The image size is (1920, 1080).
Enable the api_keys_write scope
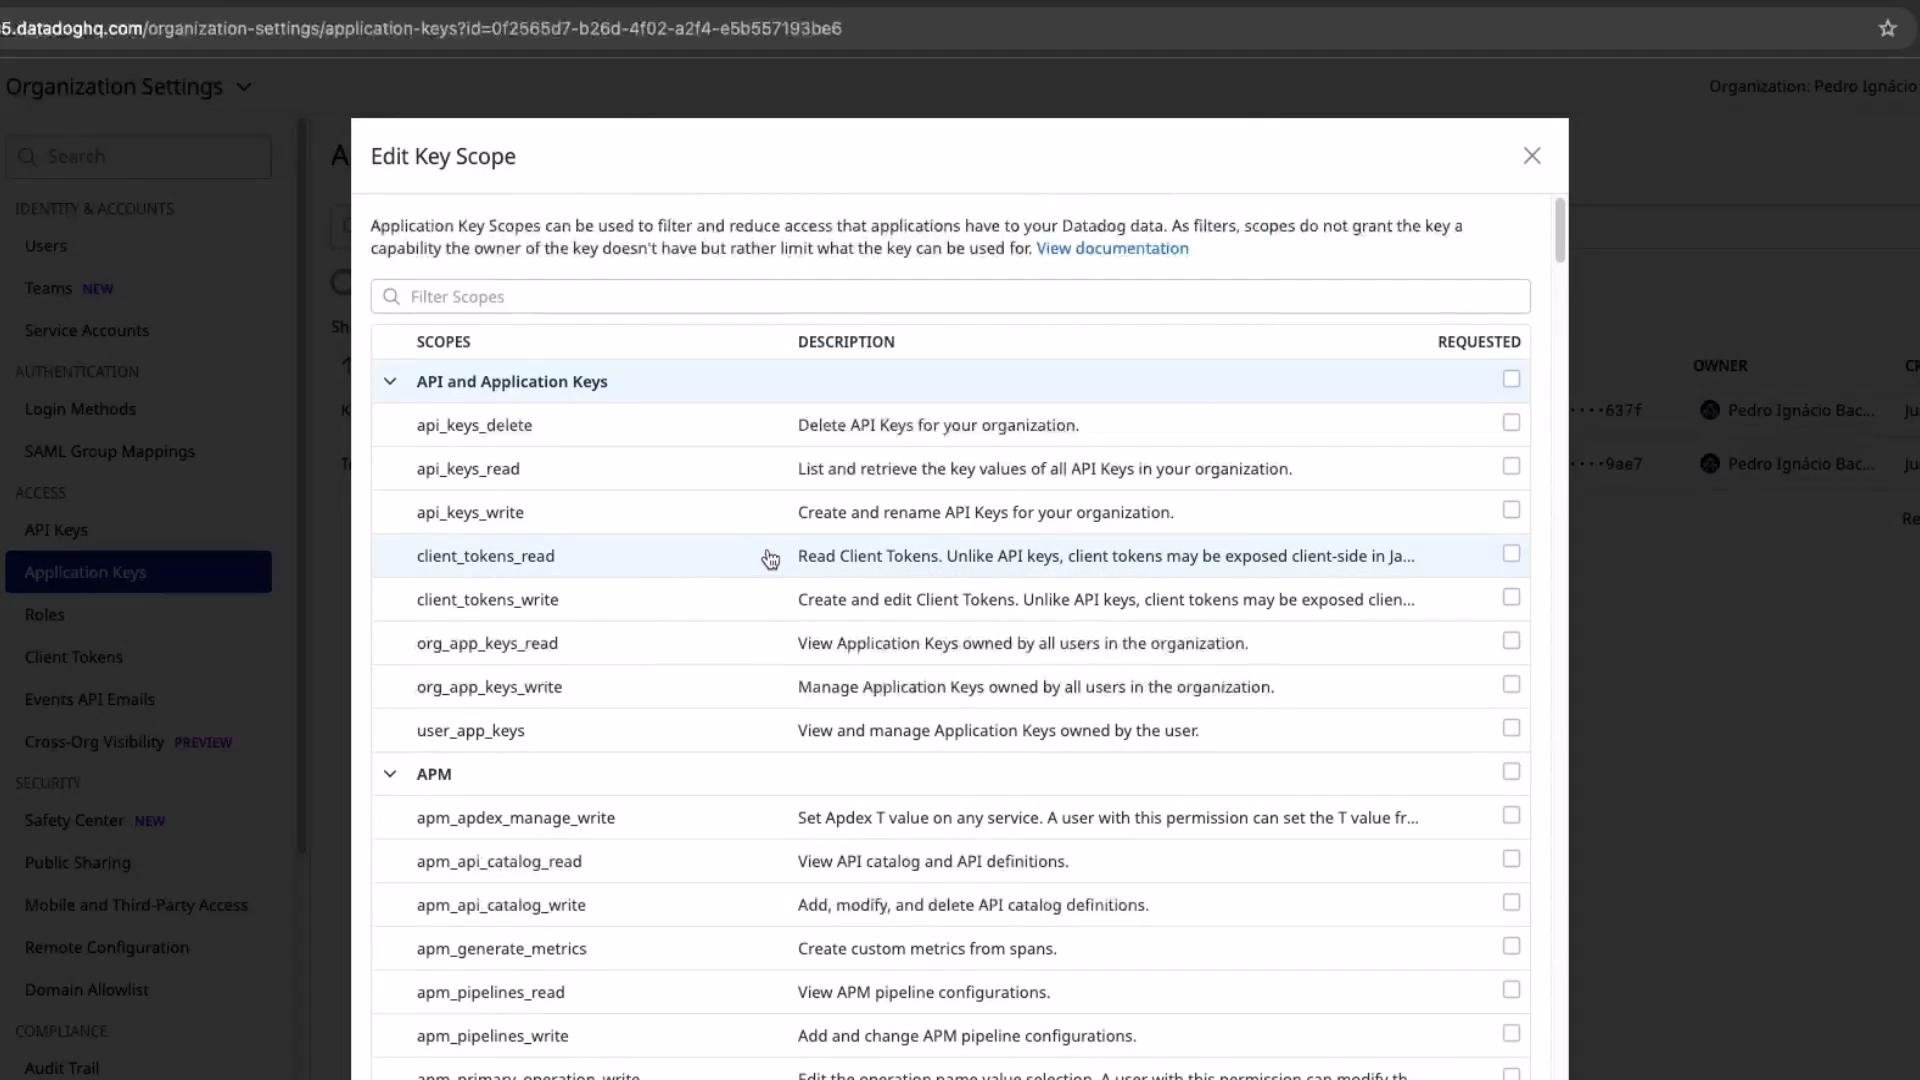click(x=1511, y=510)
